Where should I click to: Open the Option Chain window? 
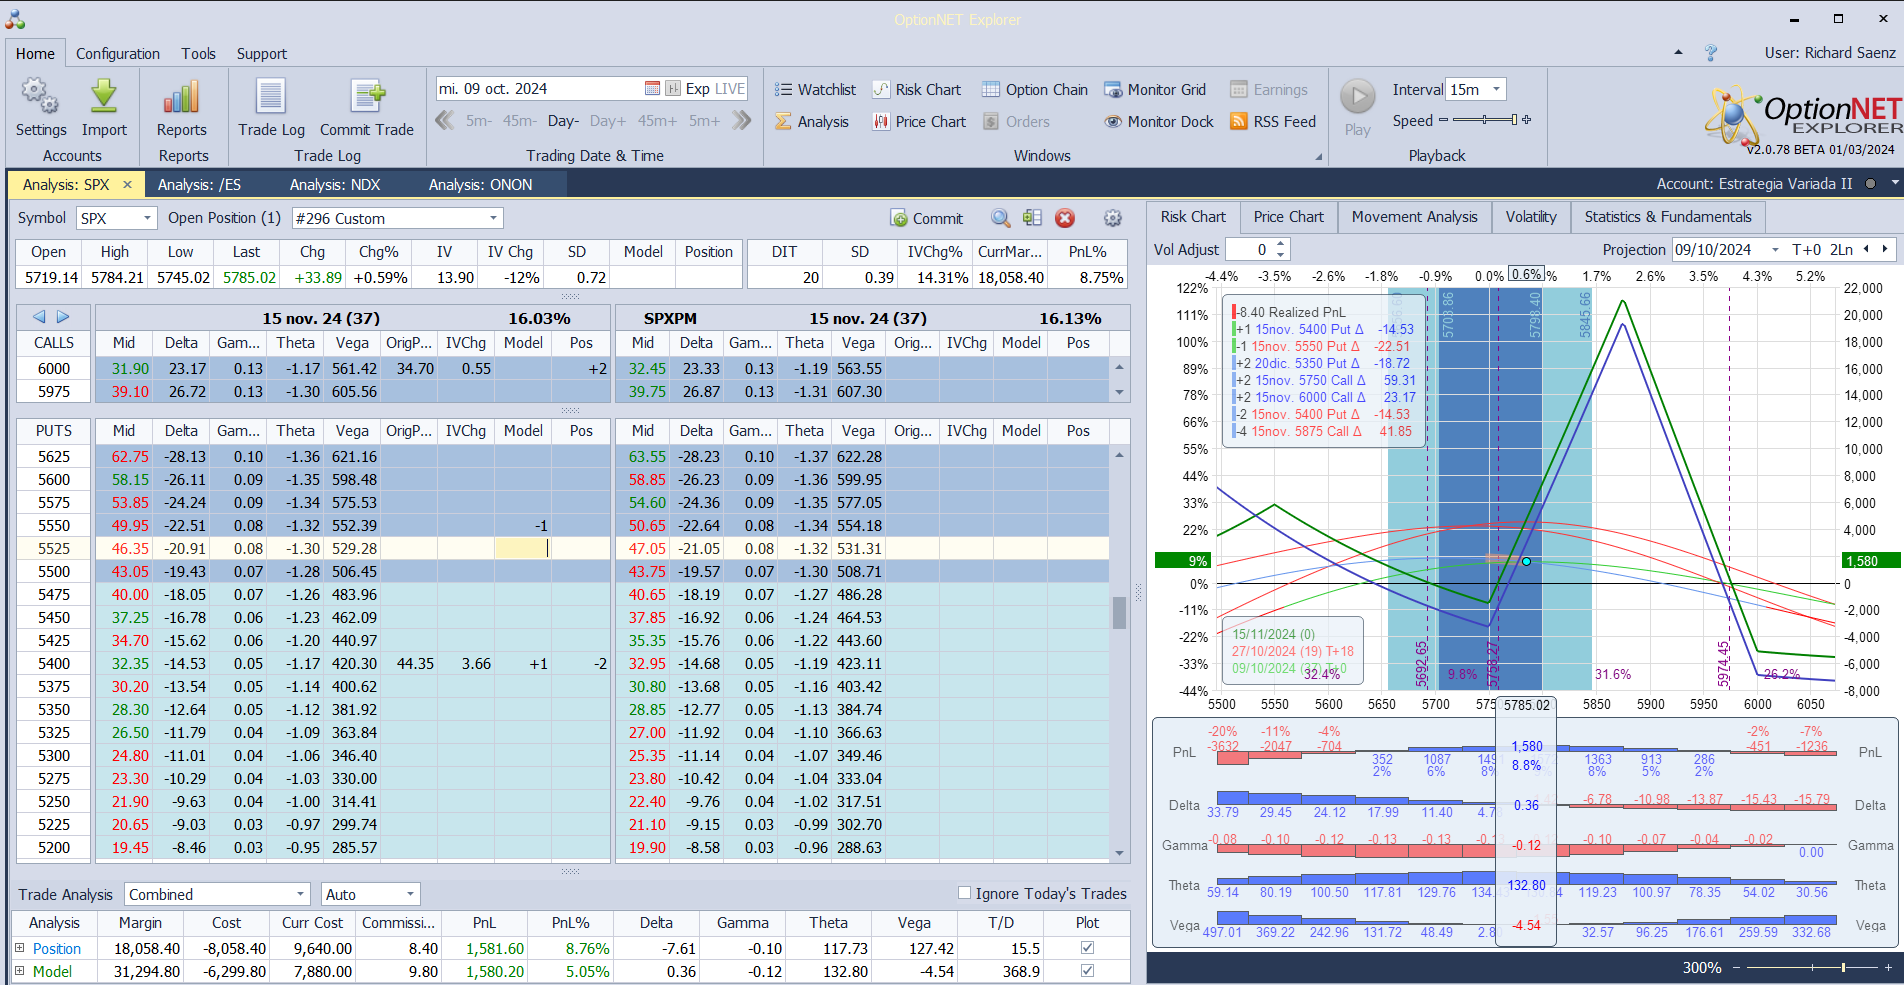(1035, 90)
